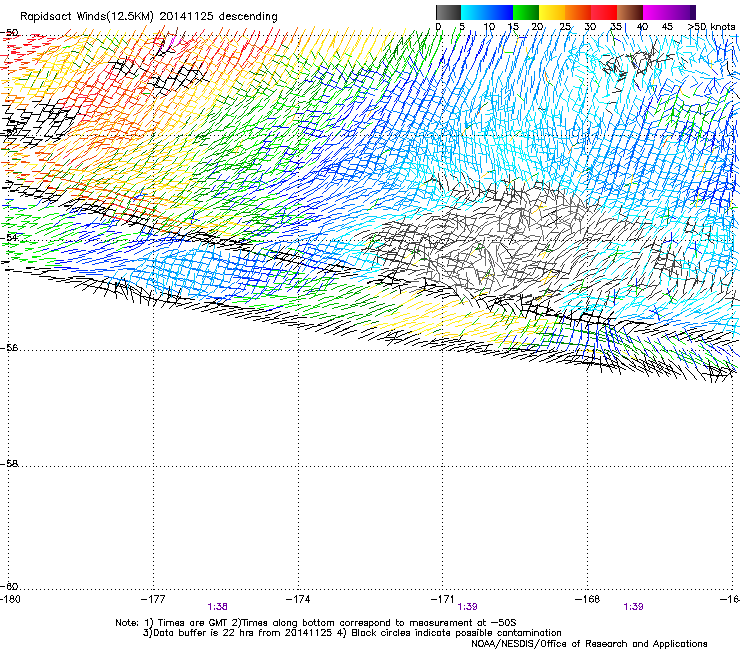Click the gray 0-5 knots legend segment
This screenshot has height=650, width=740.
click(x=448, y=12)
